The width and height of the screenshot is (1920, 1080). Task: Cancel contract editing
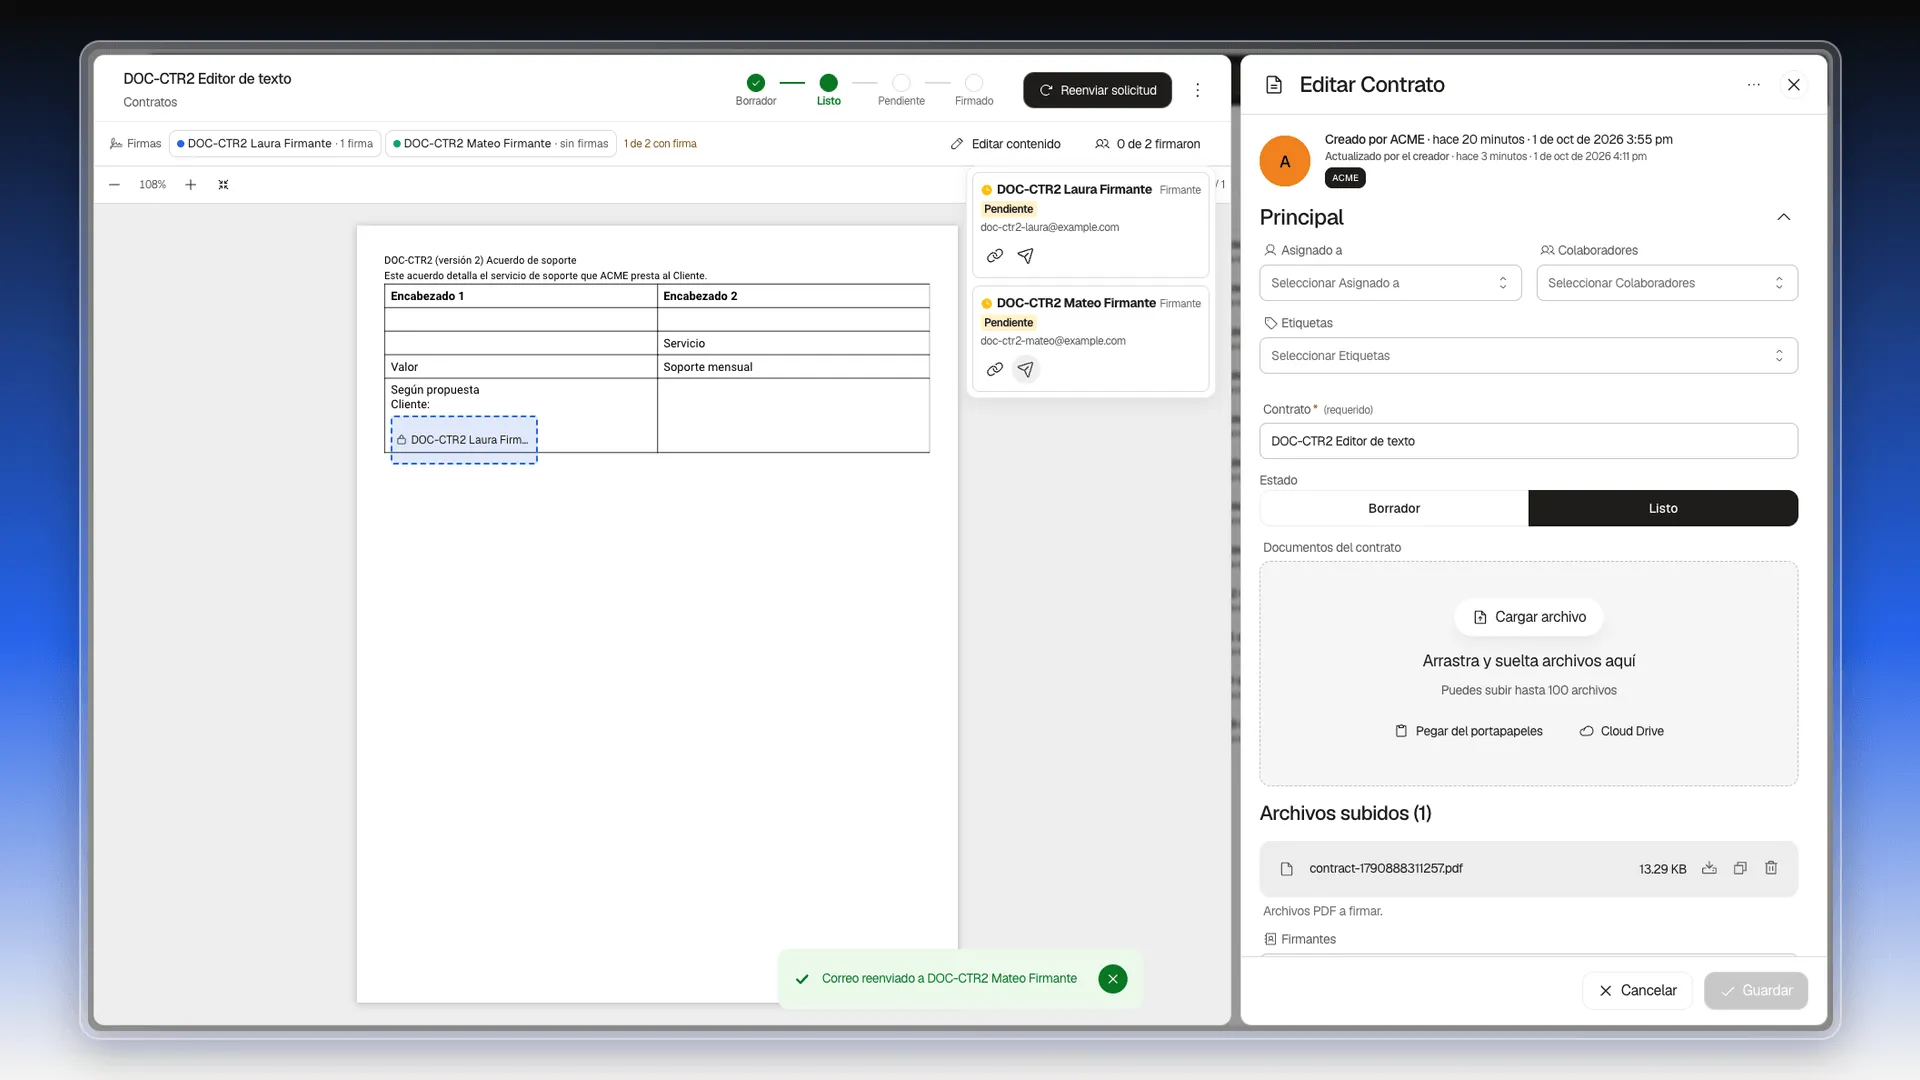(x=1637, y=990)
